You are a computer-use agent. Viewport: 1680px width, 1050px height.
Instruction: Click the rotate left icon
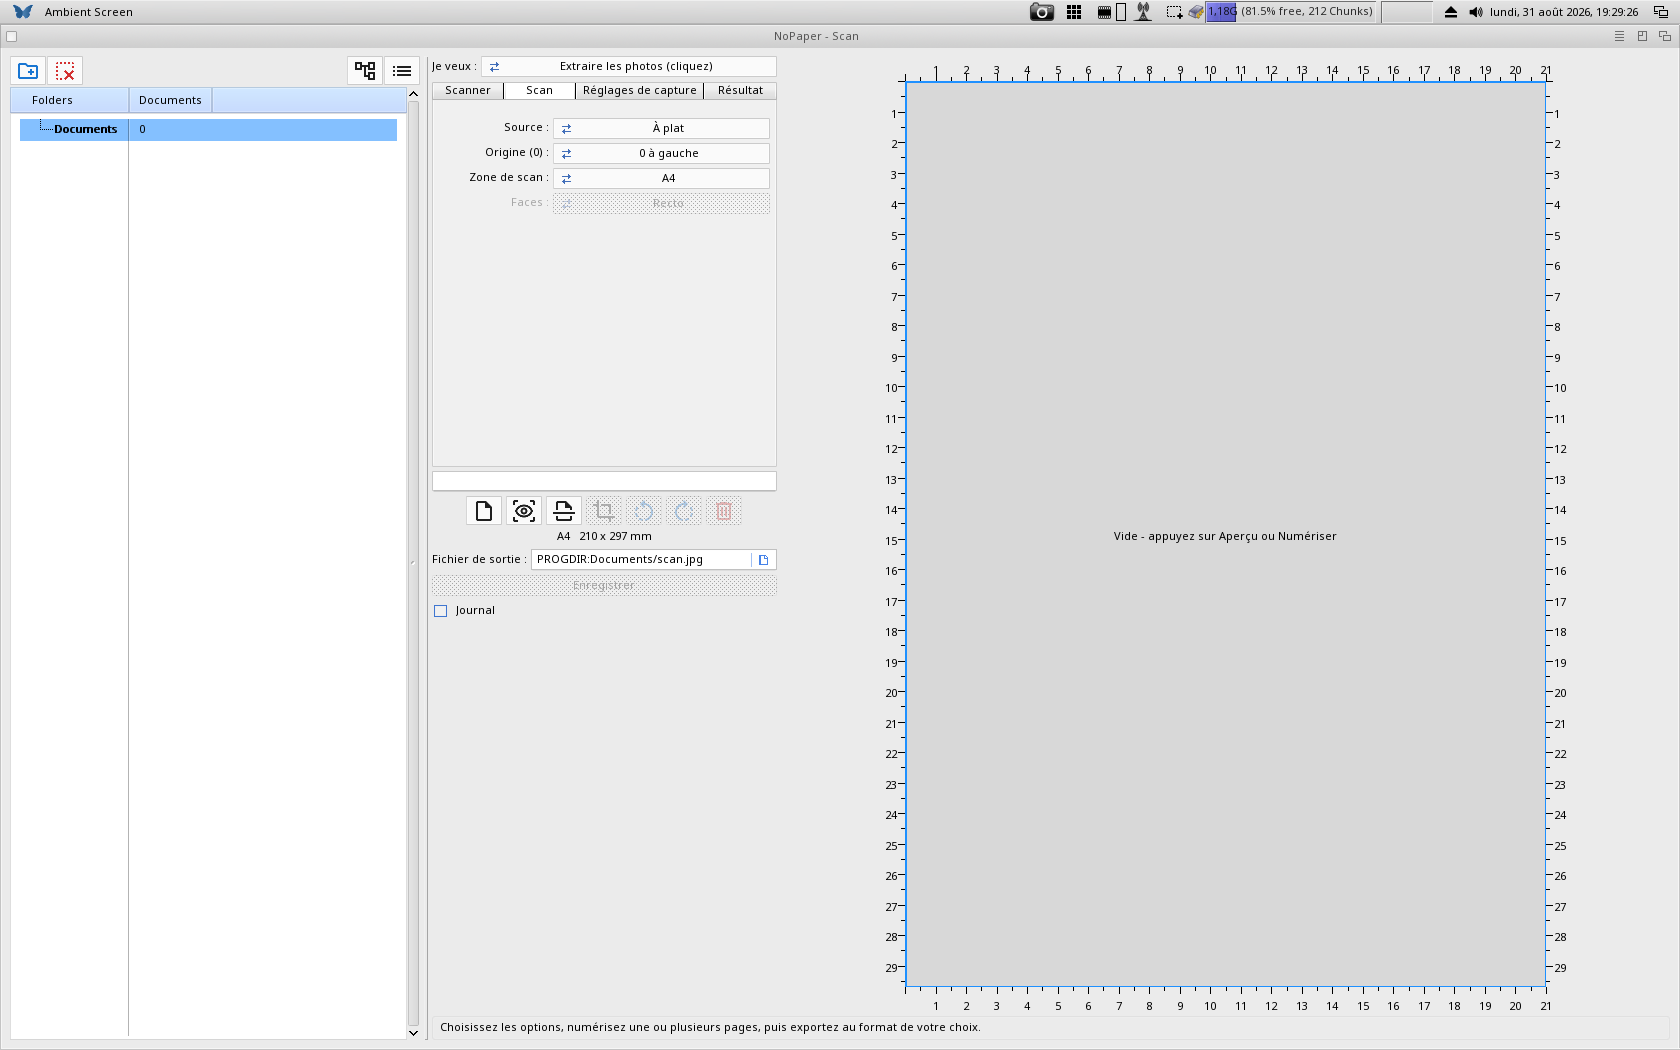point(644,511)
